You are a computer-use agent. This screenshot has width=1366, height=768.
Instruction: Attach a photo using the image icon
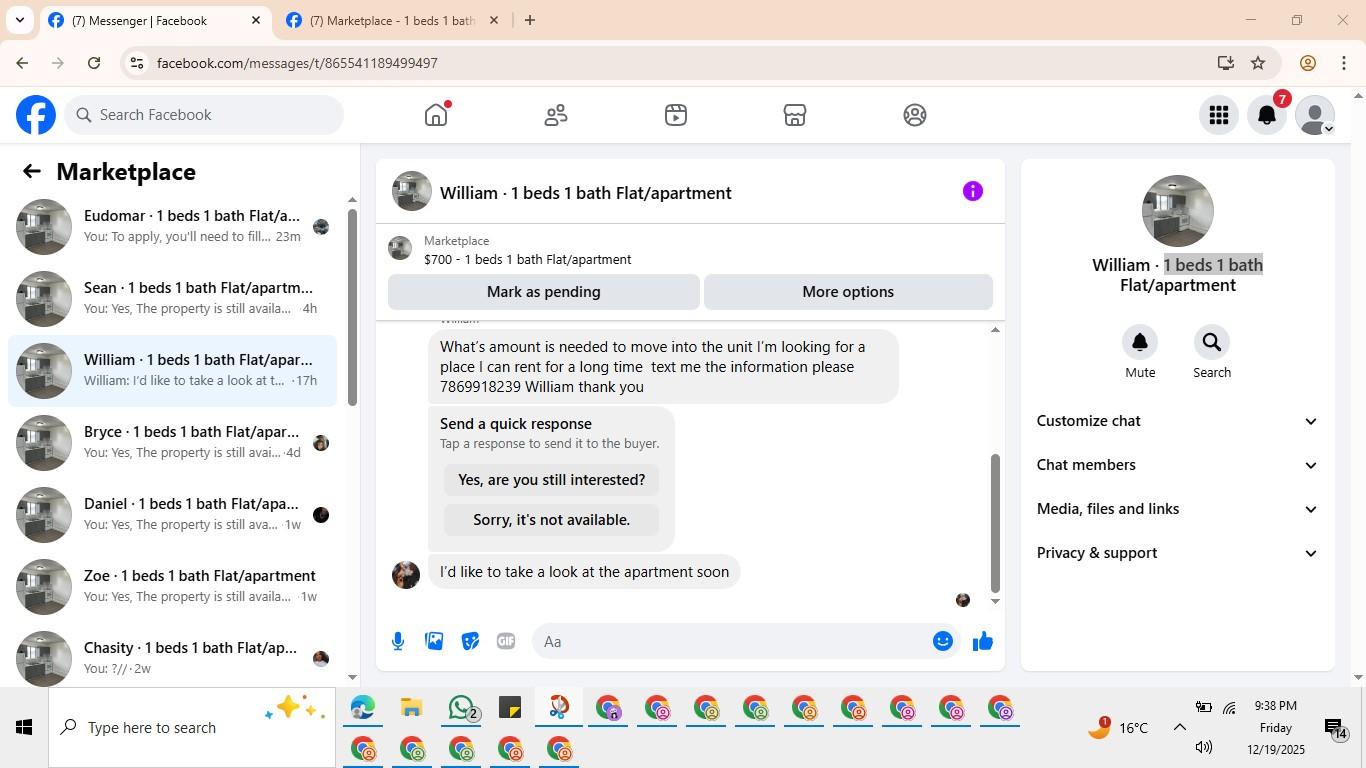coord(434,641)
